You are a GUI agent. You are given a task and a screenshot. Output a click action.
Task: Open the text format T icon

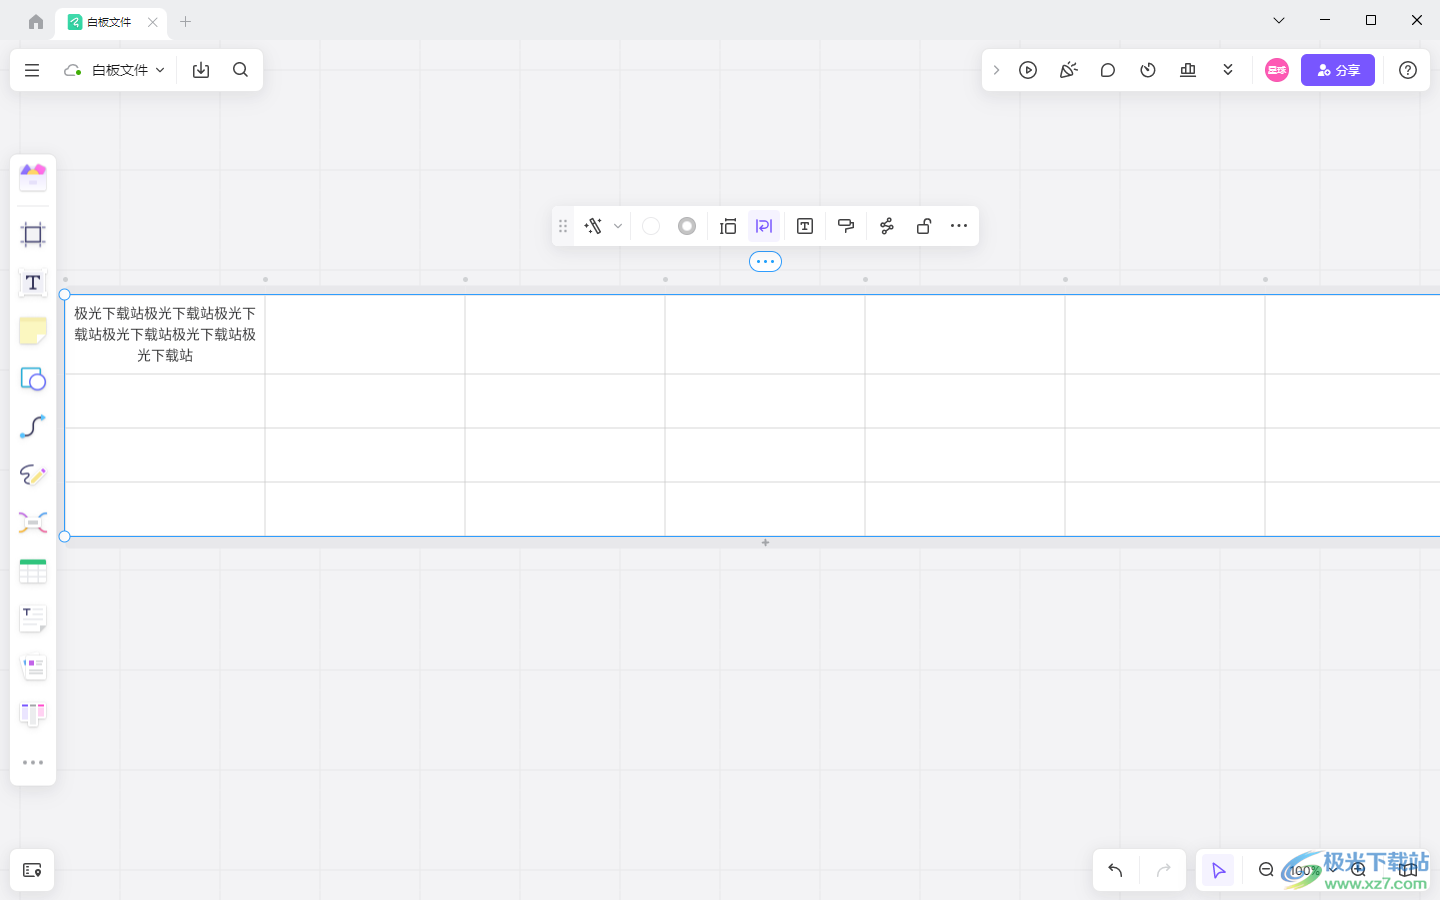pyautogui.click(x=805, y=226)
